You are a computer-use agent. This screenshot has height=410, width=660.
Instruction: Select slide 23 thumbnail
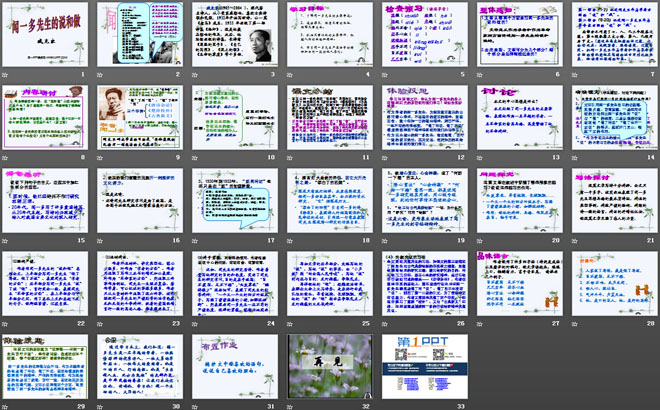pyautogui.click(x=140, y=283)
